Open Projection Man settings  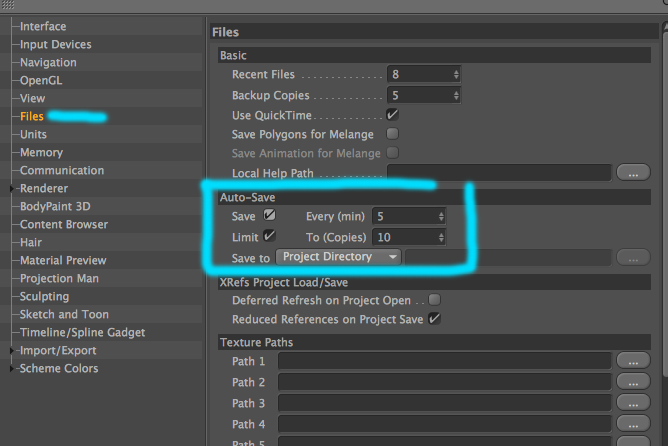click(x=59, y=278)
